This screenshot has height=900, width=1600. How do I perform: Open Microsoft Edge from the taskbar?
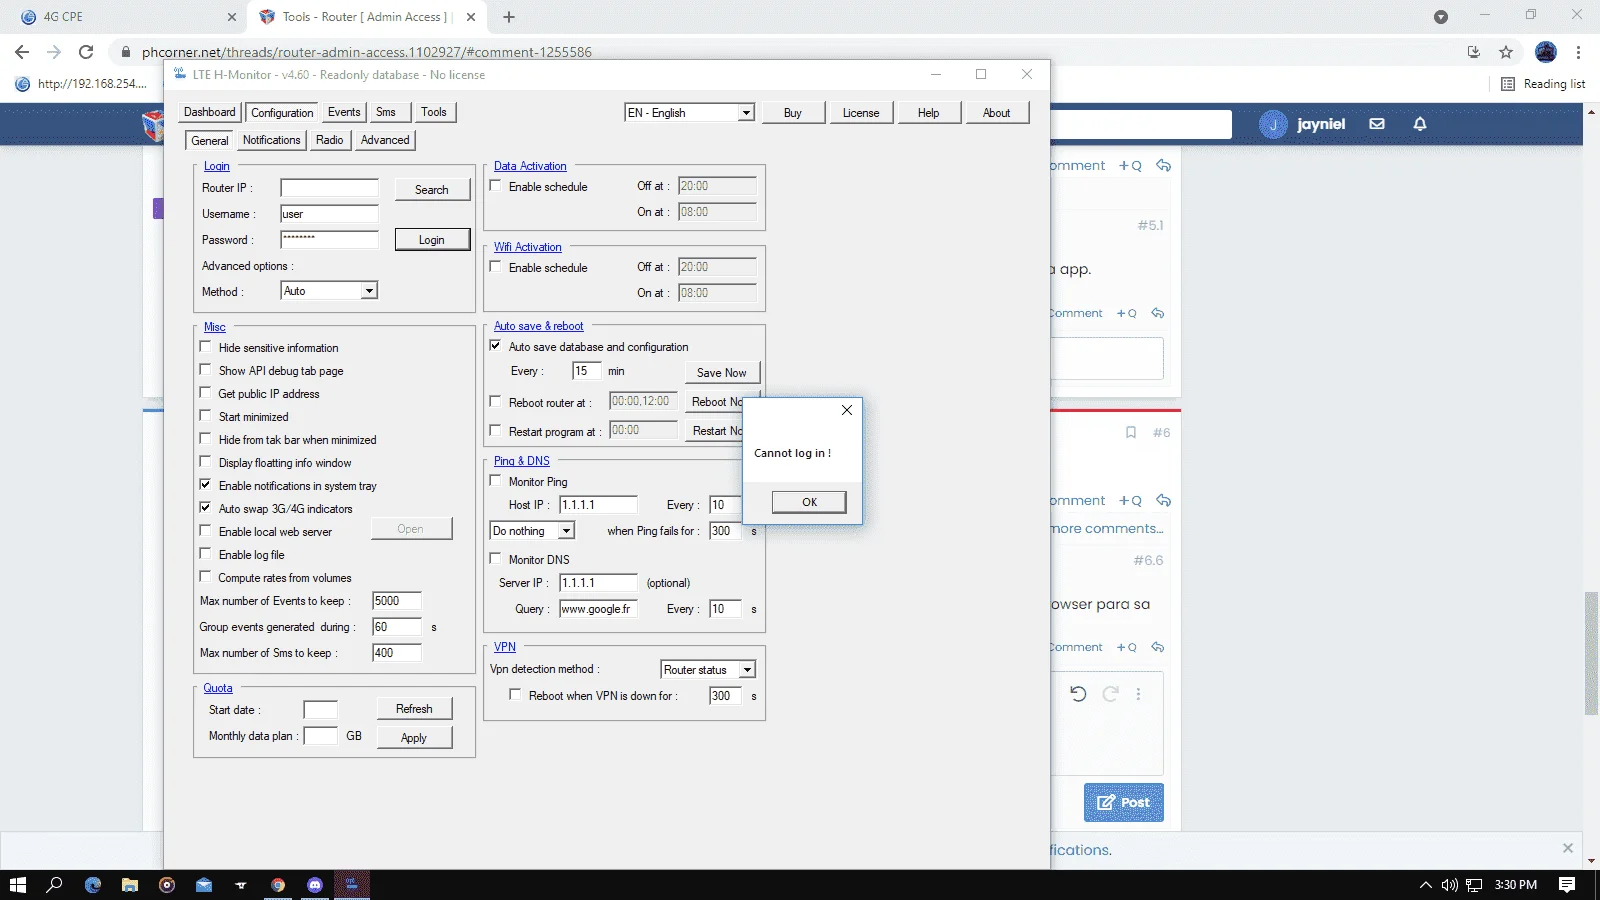point(93,885)
